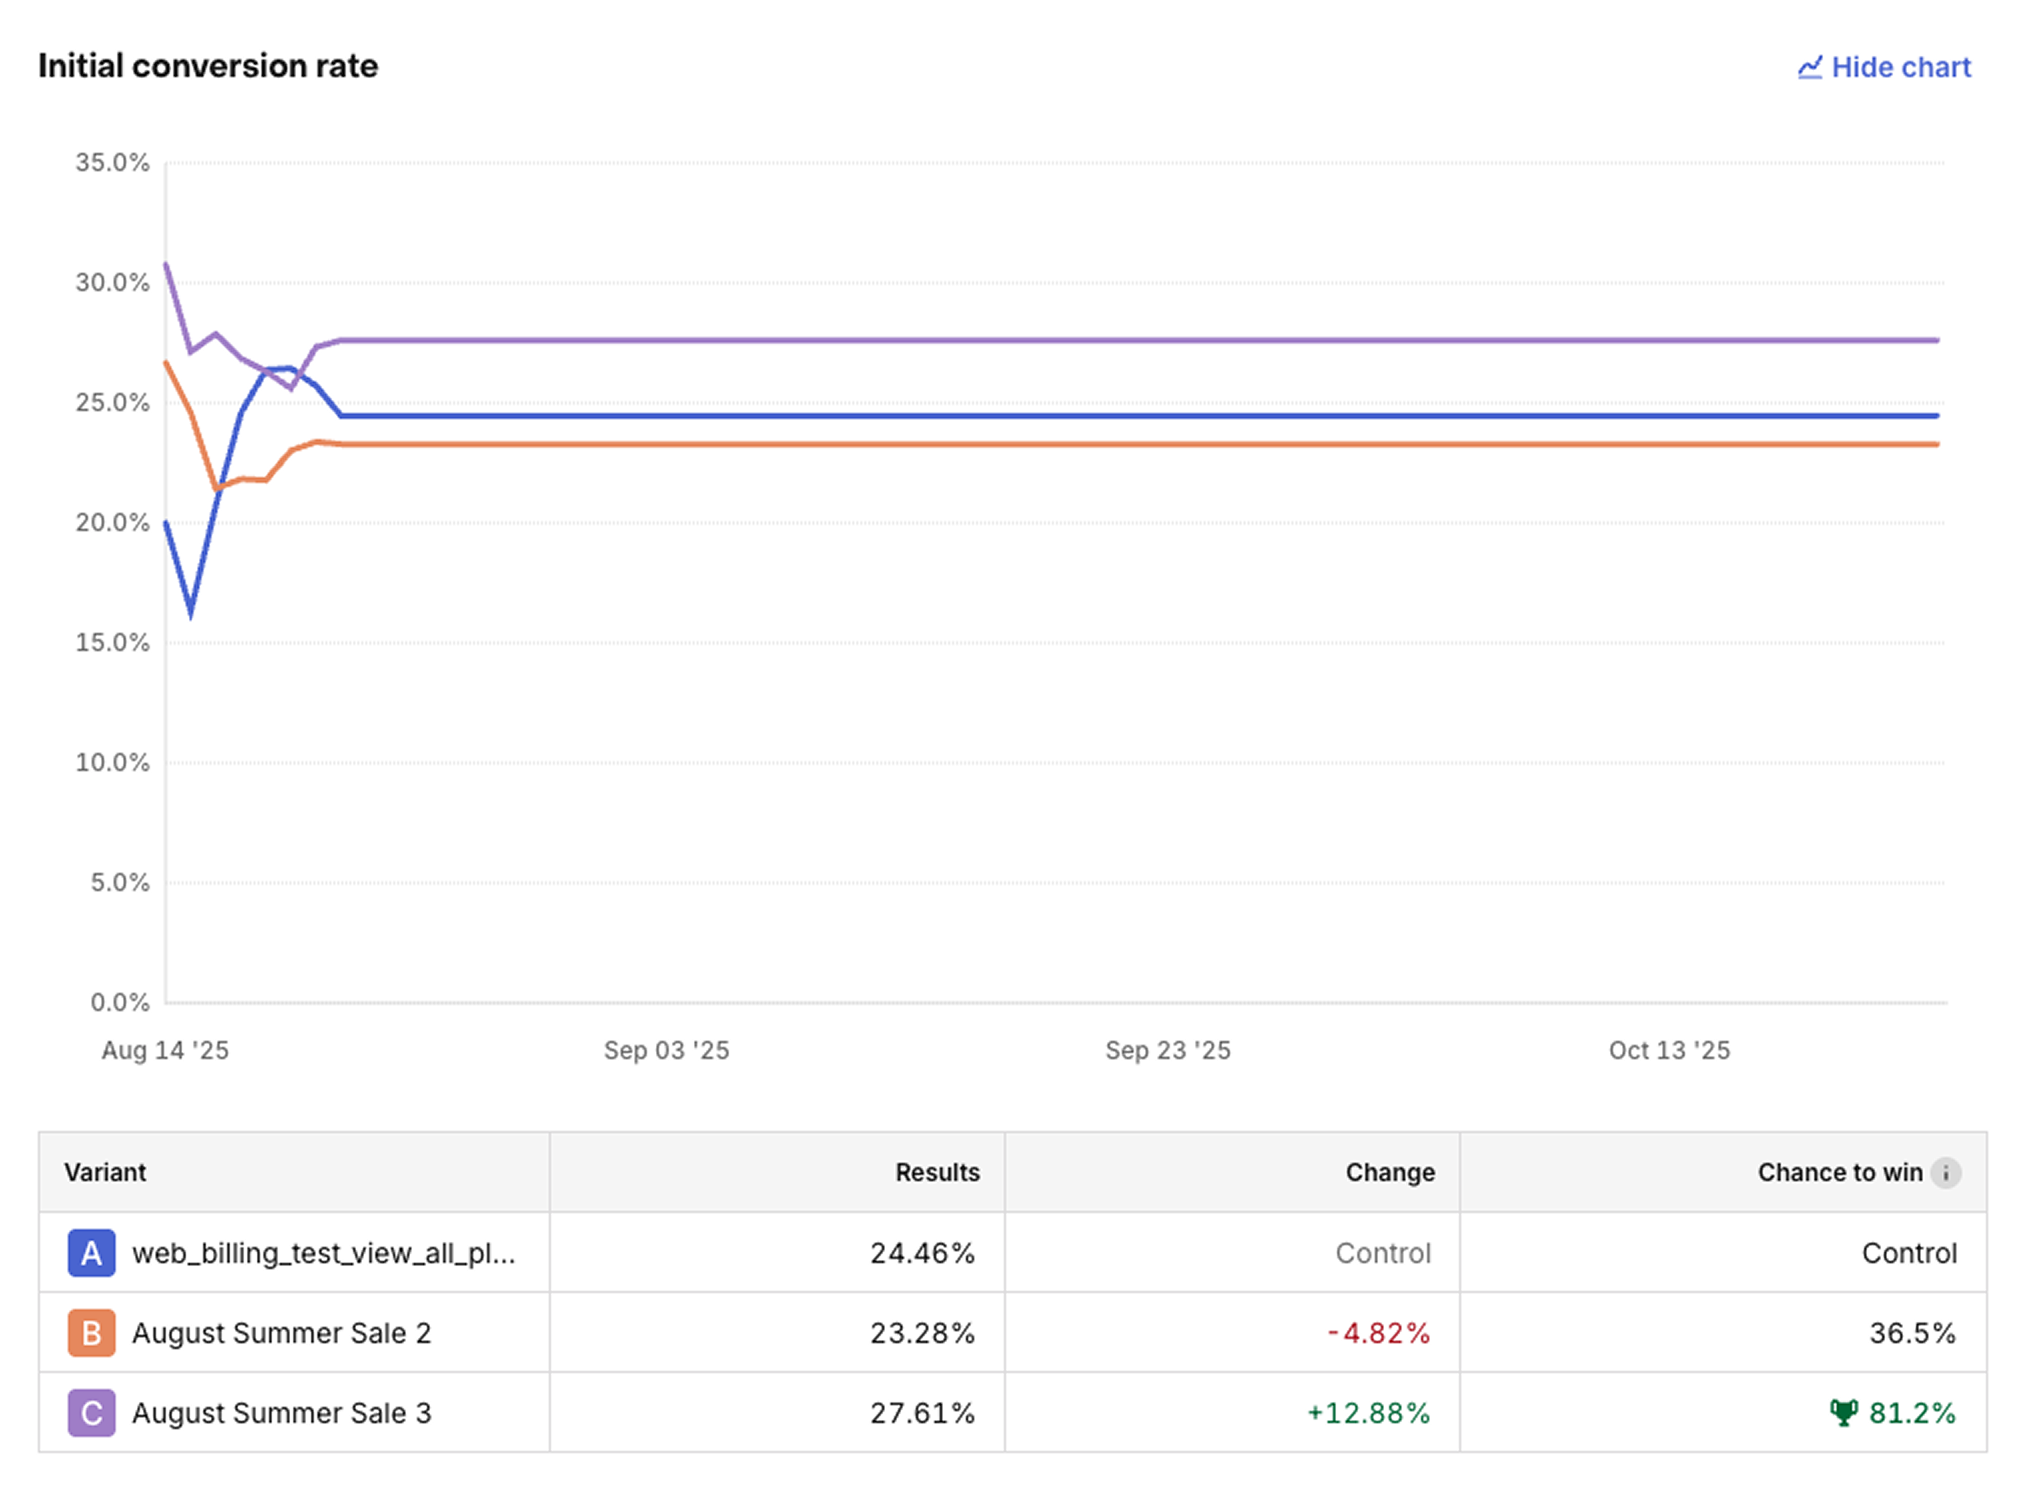
Task: Click the orange variant B badge
Action: click(x=91, y=1333)
